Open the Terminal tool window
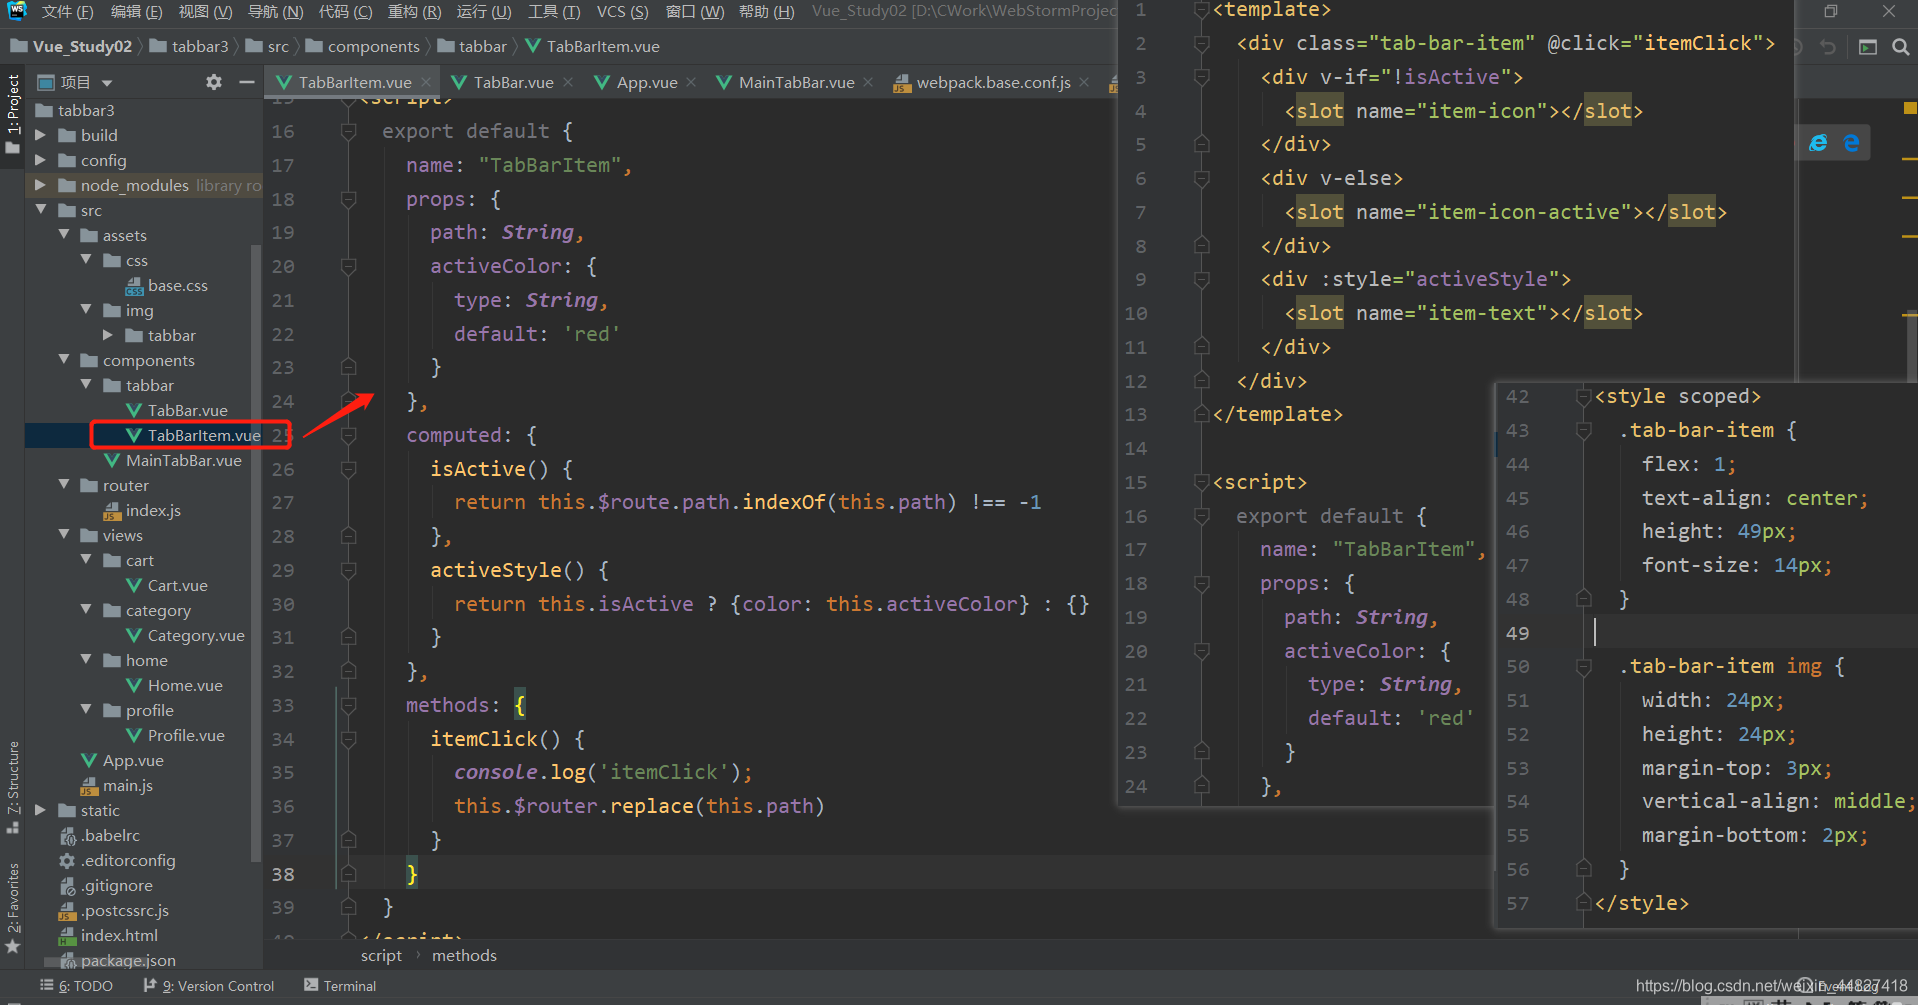Viewport: 1918px width, 1005px height. point(340,986)
